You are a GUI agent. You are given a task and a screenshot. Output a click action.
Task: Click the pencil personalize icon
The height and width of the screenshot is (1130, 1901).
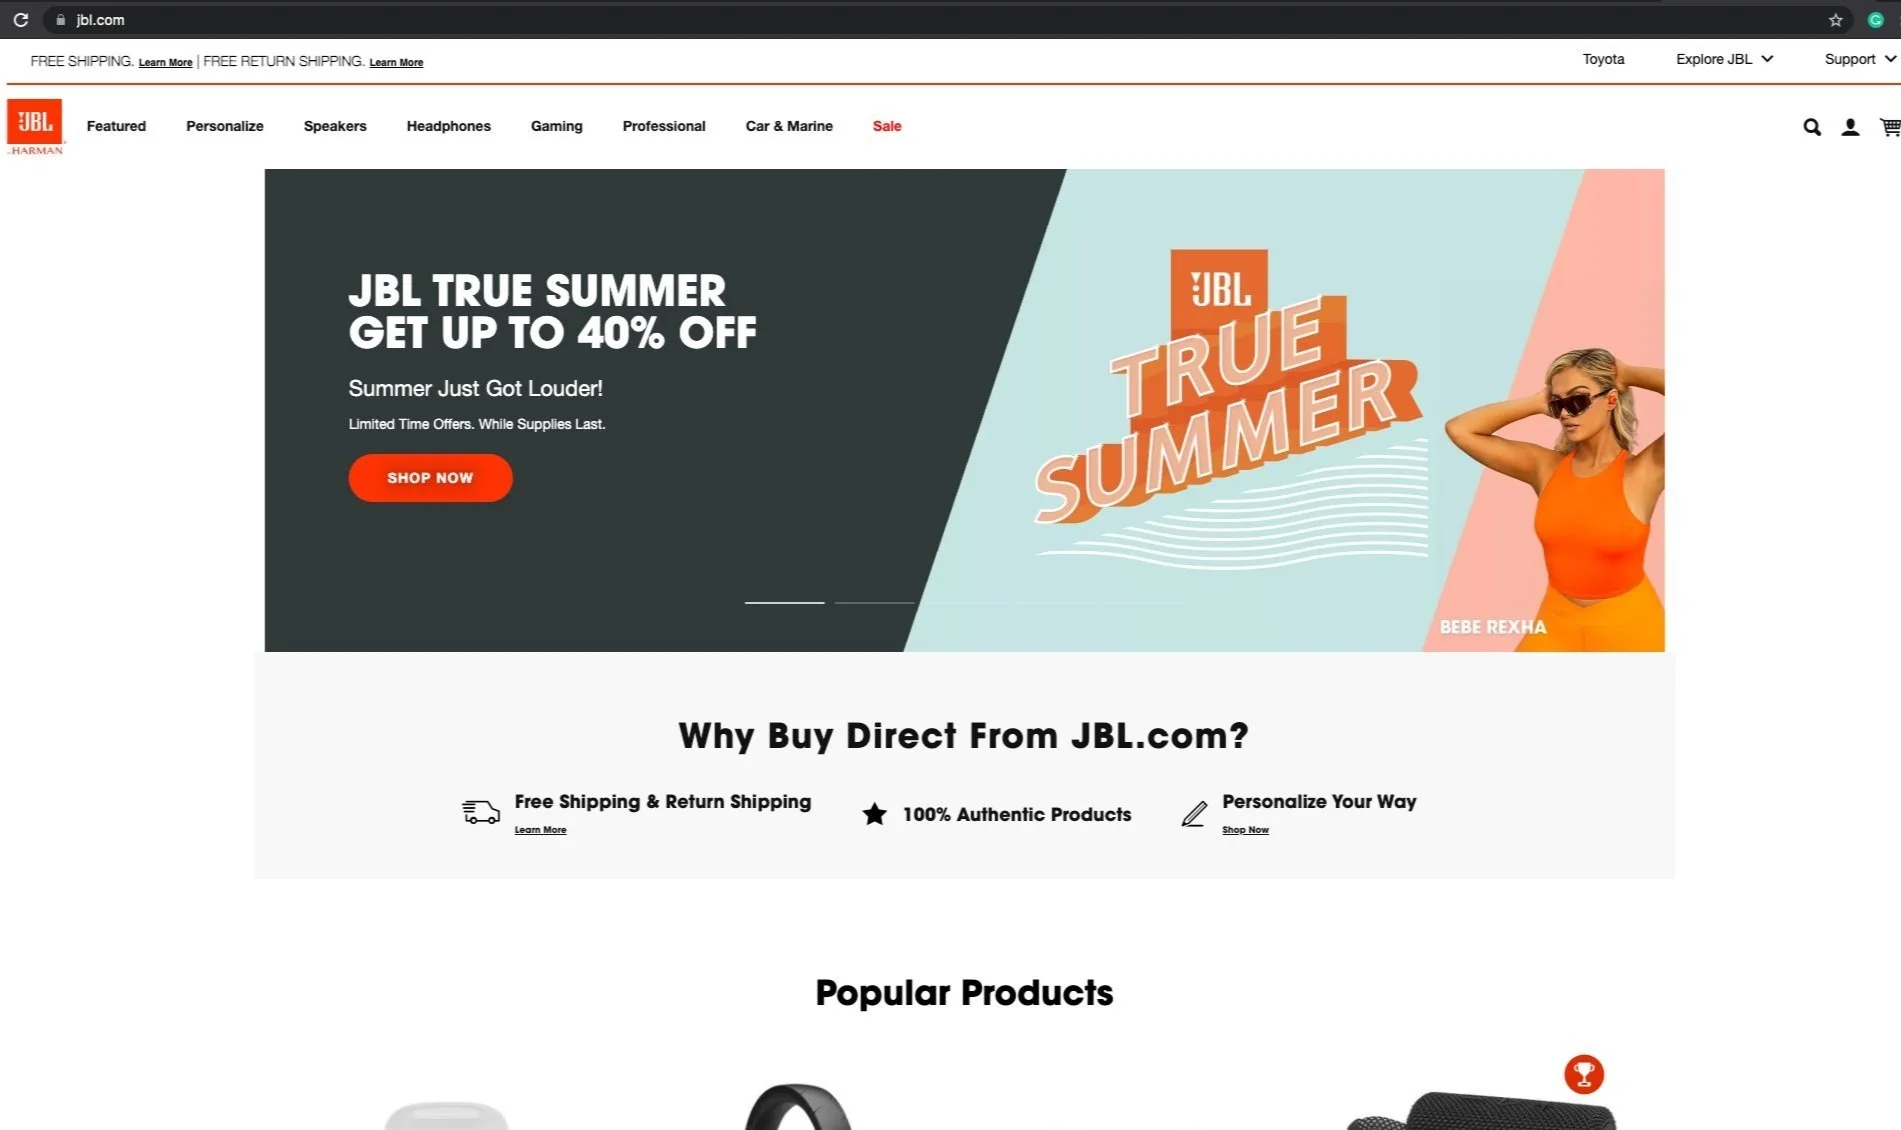tap(1193, 814)
